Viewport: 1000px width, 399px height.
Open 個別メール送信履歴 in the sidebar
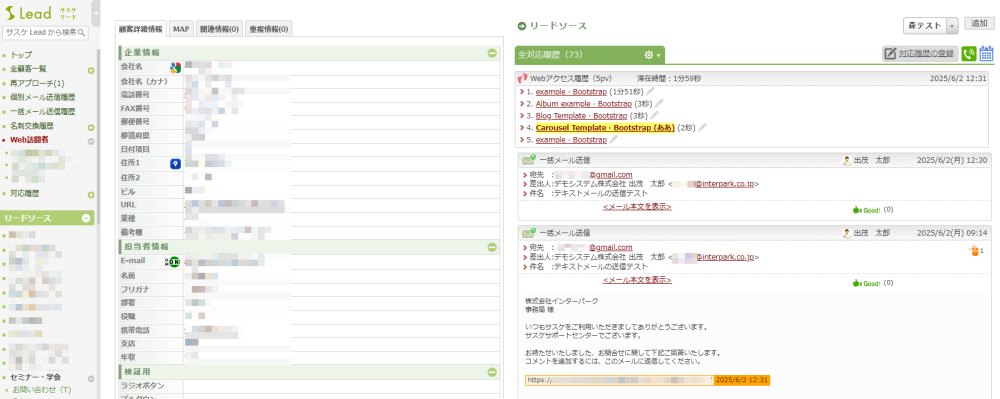click(42, 98)
